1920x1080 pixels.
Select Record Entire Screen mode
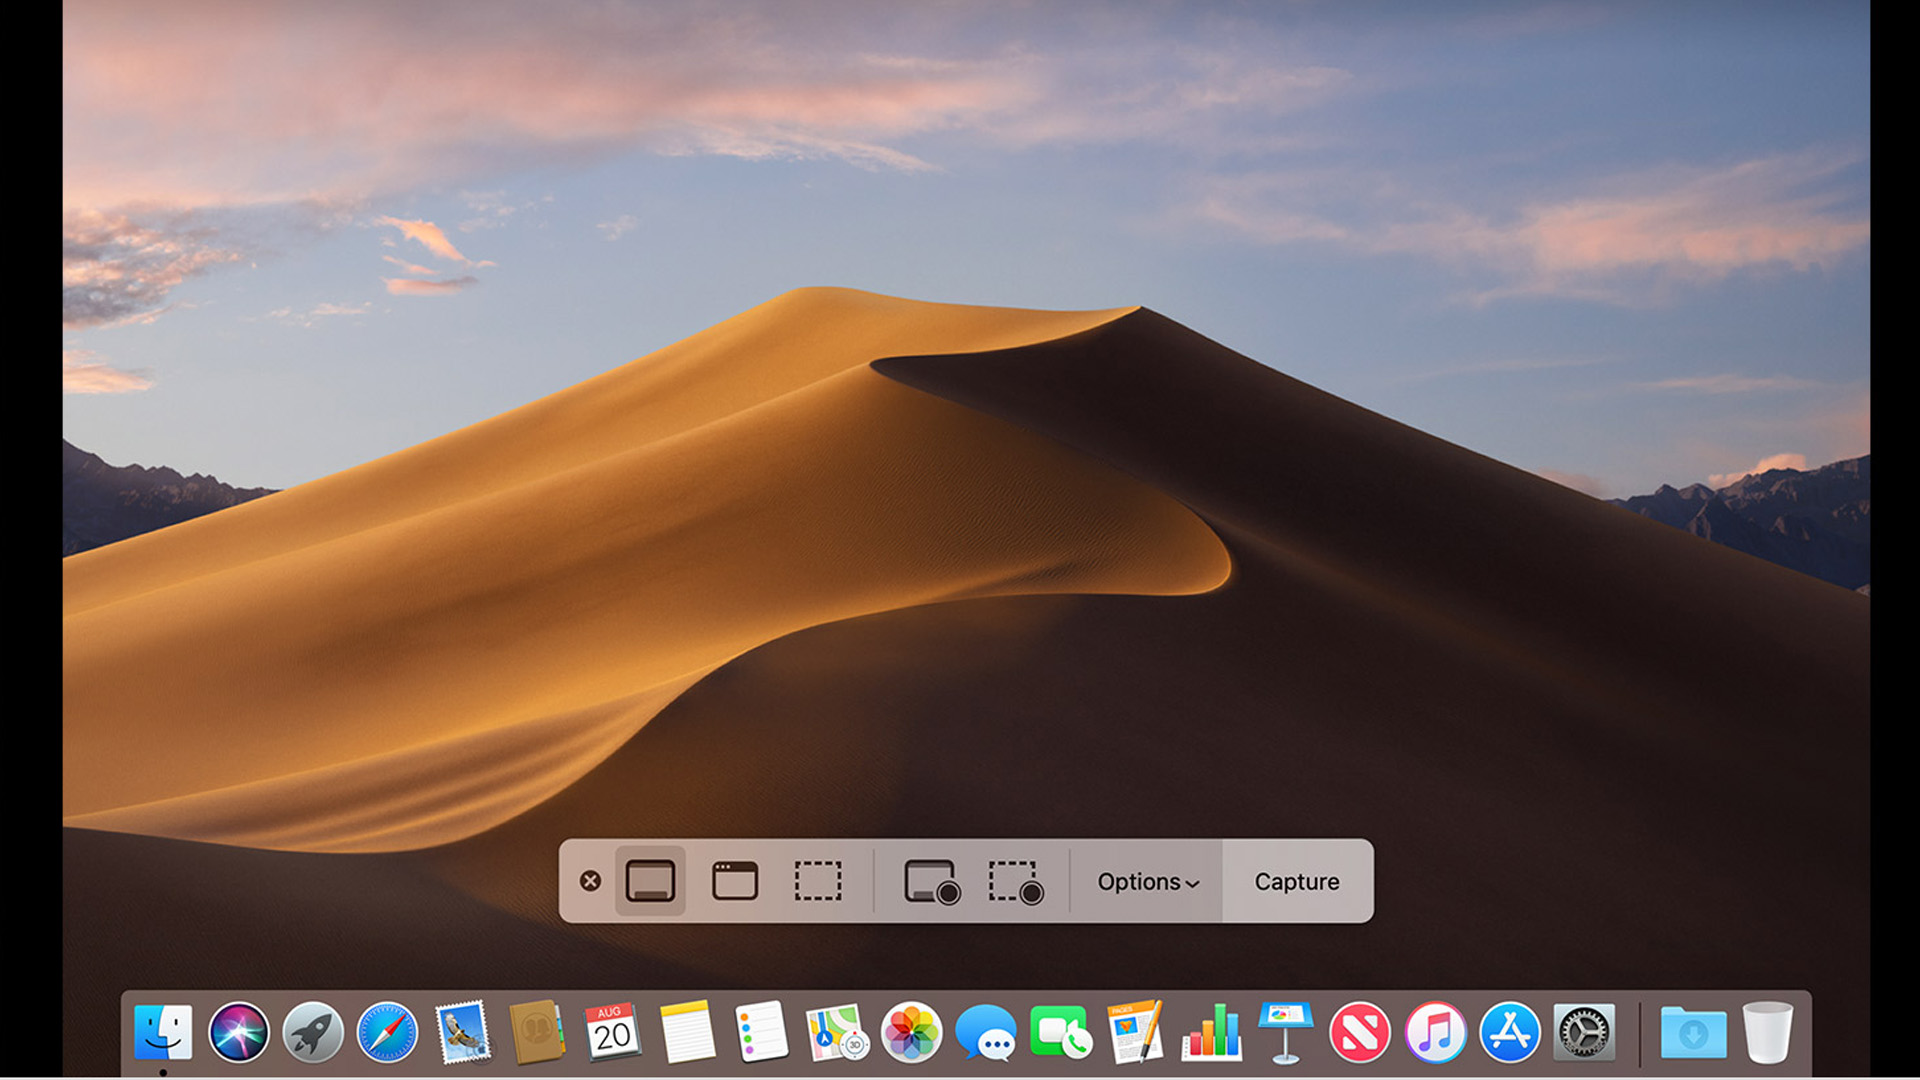coord(932,882)
